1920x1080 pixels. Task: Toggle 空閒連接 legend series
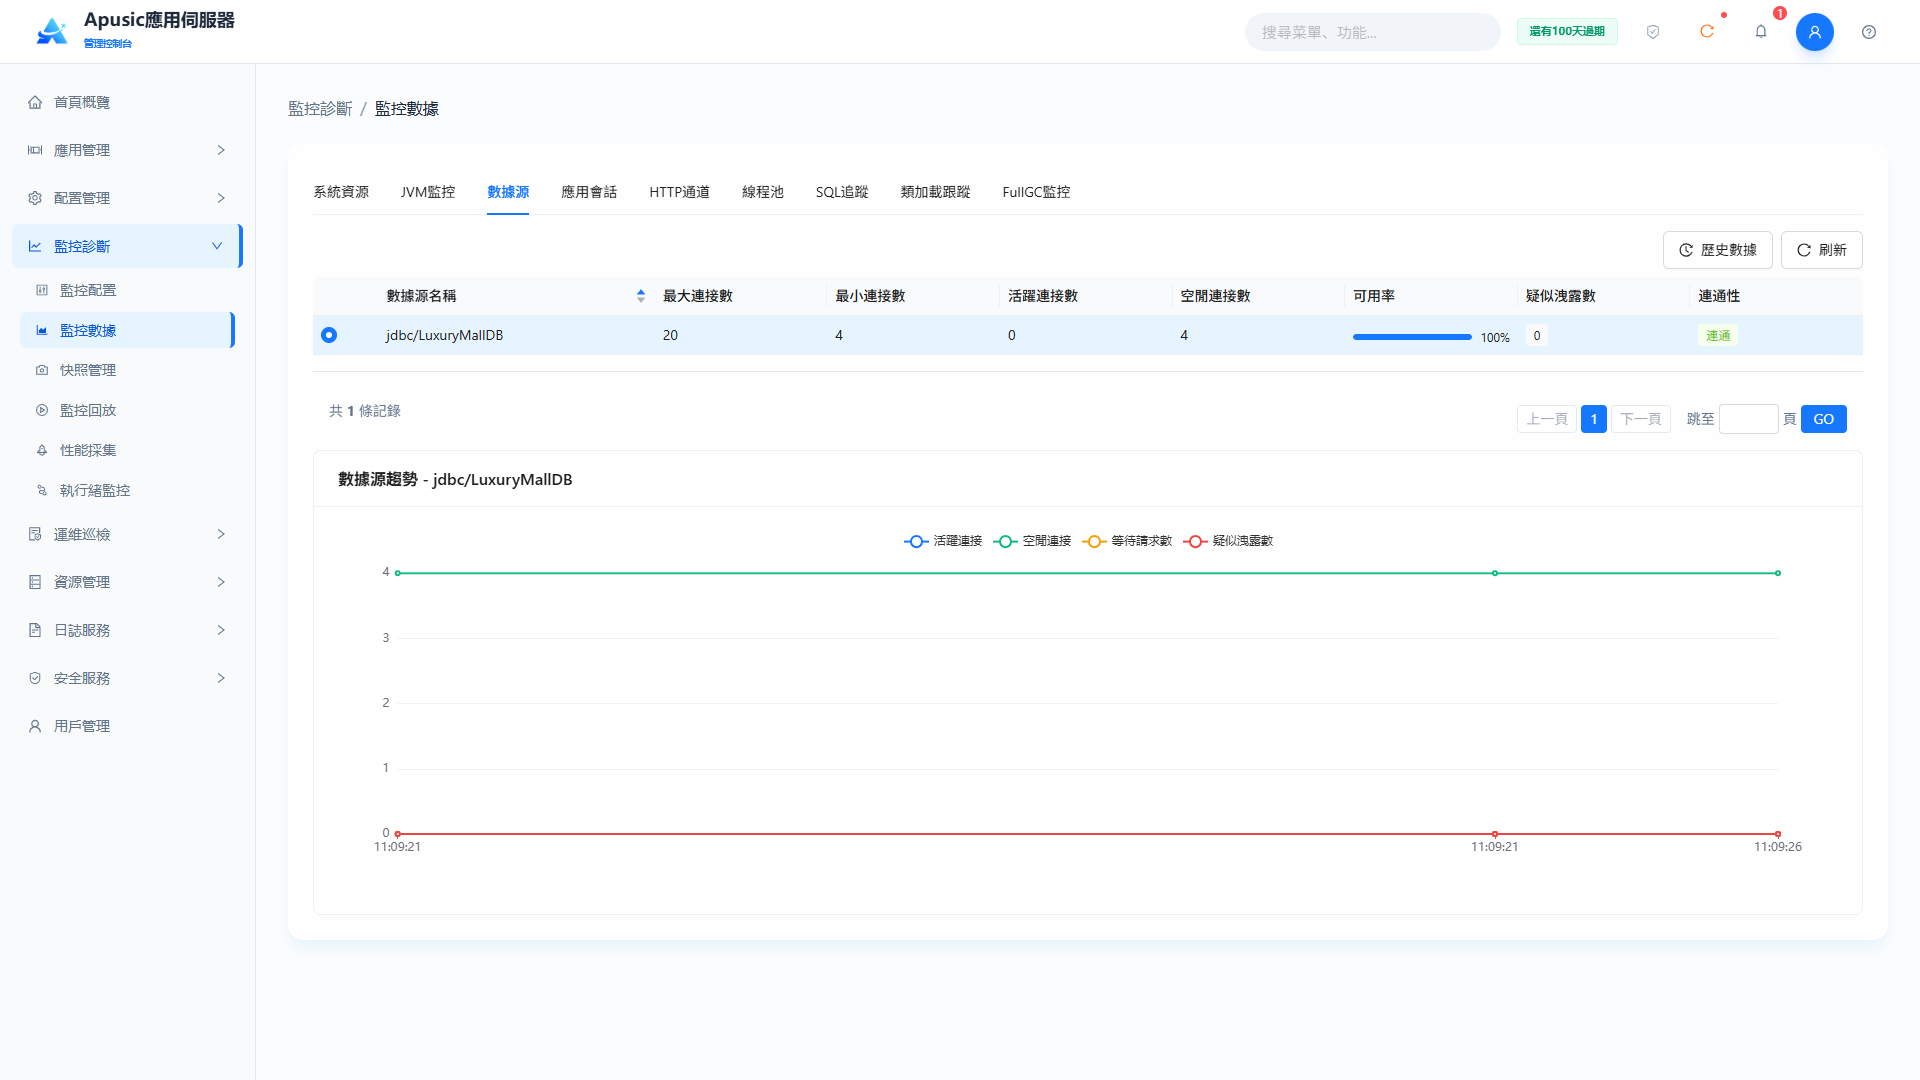tap(1032, 541)
